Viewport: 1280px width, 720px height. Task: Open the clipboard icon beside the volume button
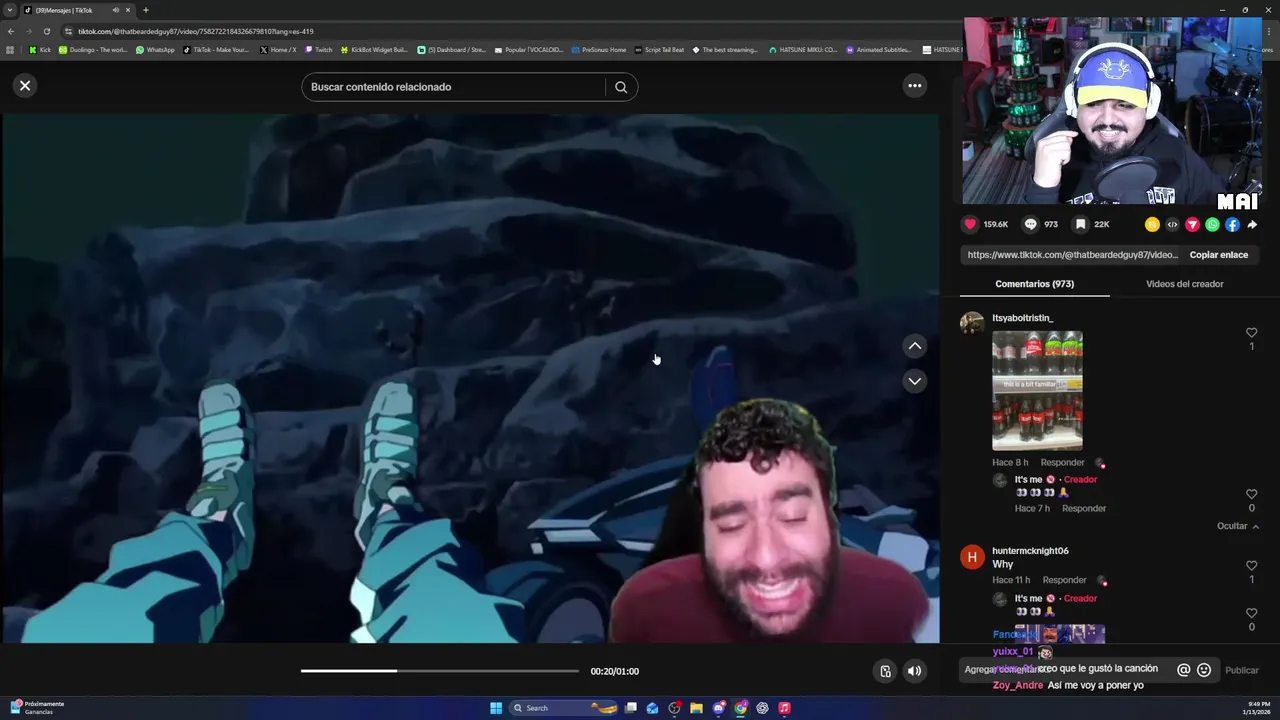[x=885, y=671]
